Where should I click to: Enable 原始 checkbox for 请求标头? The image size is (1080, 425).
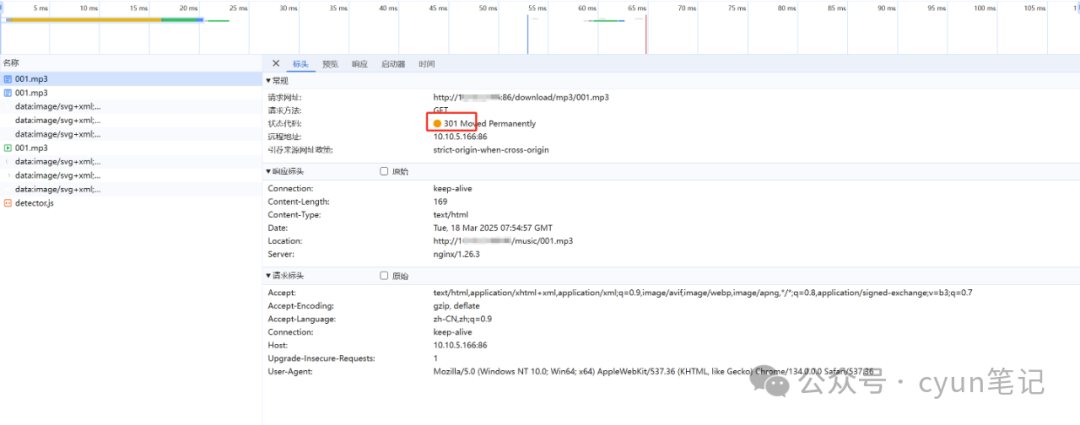click(x=384, y=276)
